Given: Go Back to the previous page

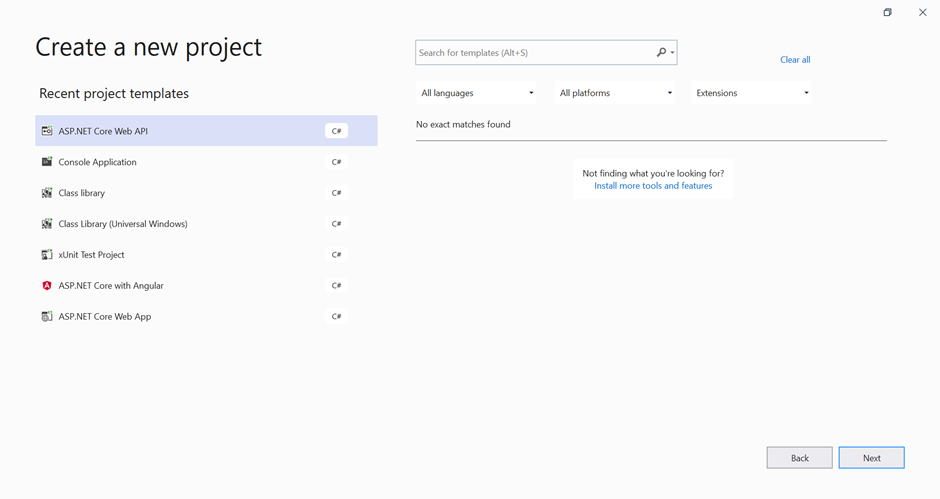Looking at the screenshot, I should [x=800, y=458].
